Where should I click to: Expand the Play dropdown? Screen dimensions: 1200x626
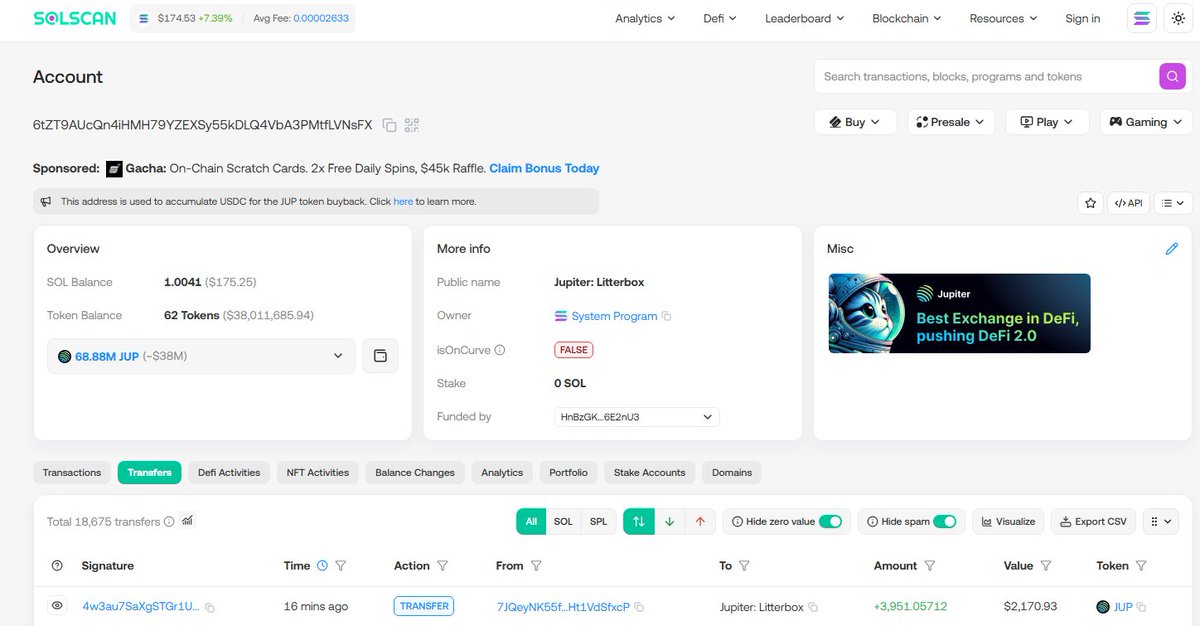(x=1047, y=122)
